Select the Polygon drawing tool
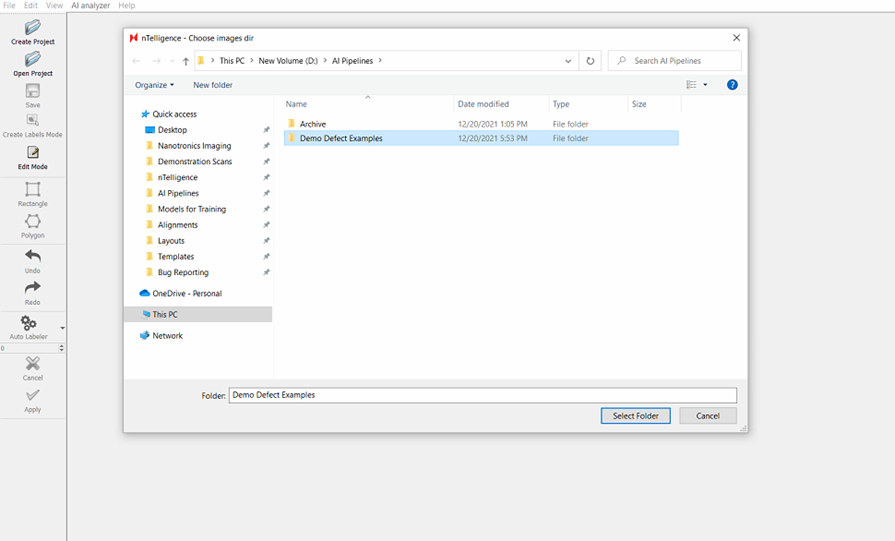 pyautogui.click(x=33, y=222)
